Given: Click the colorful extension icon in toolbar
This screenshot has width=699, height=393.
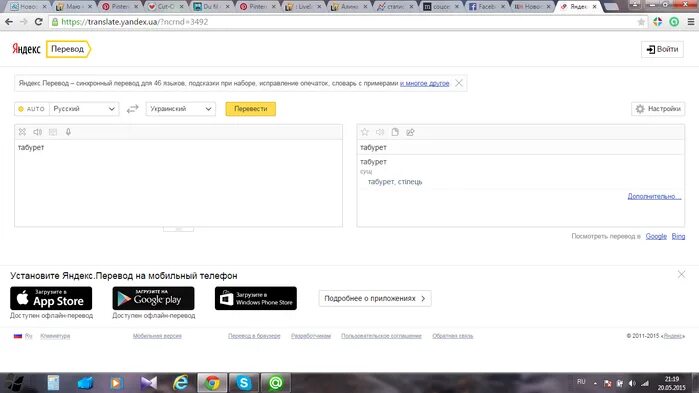Looking at the screenshot, I should click(658, 22).
